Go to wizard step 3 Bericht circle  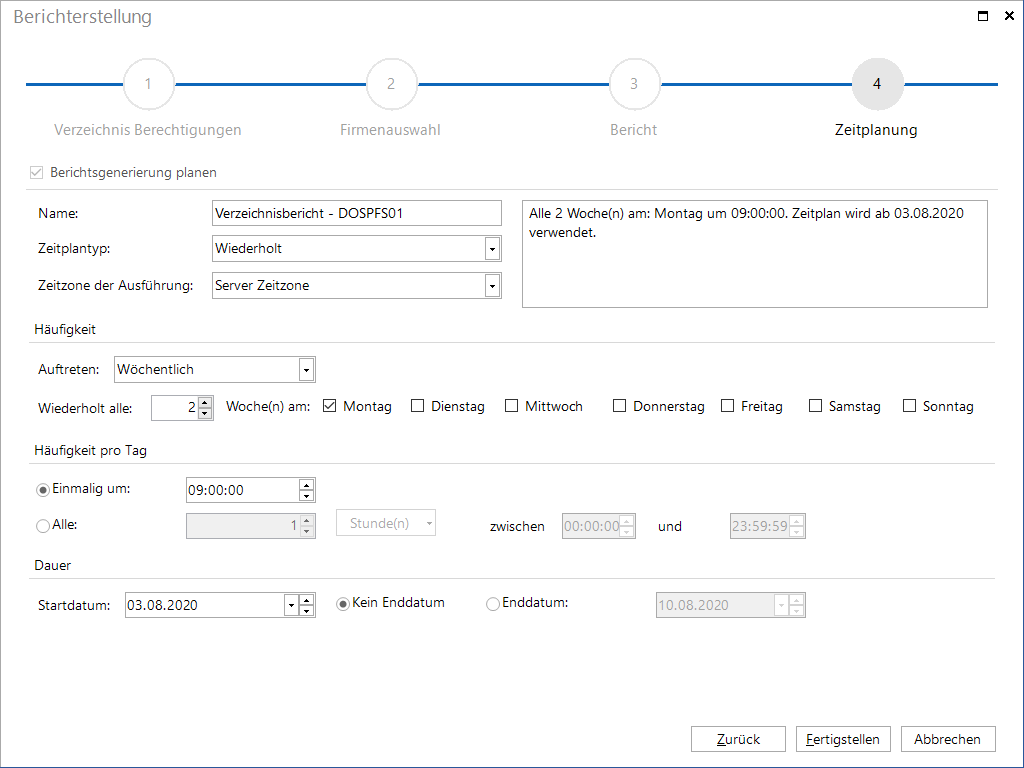pyautogui.click(x=634, y=84)
